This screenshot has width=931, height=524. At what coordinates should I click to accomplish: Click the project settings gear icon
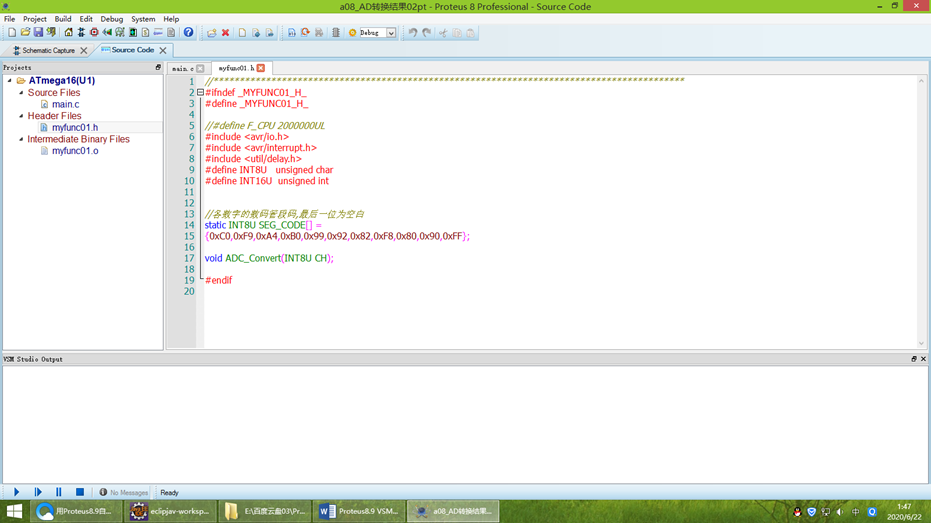[352, 33]
